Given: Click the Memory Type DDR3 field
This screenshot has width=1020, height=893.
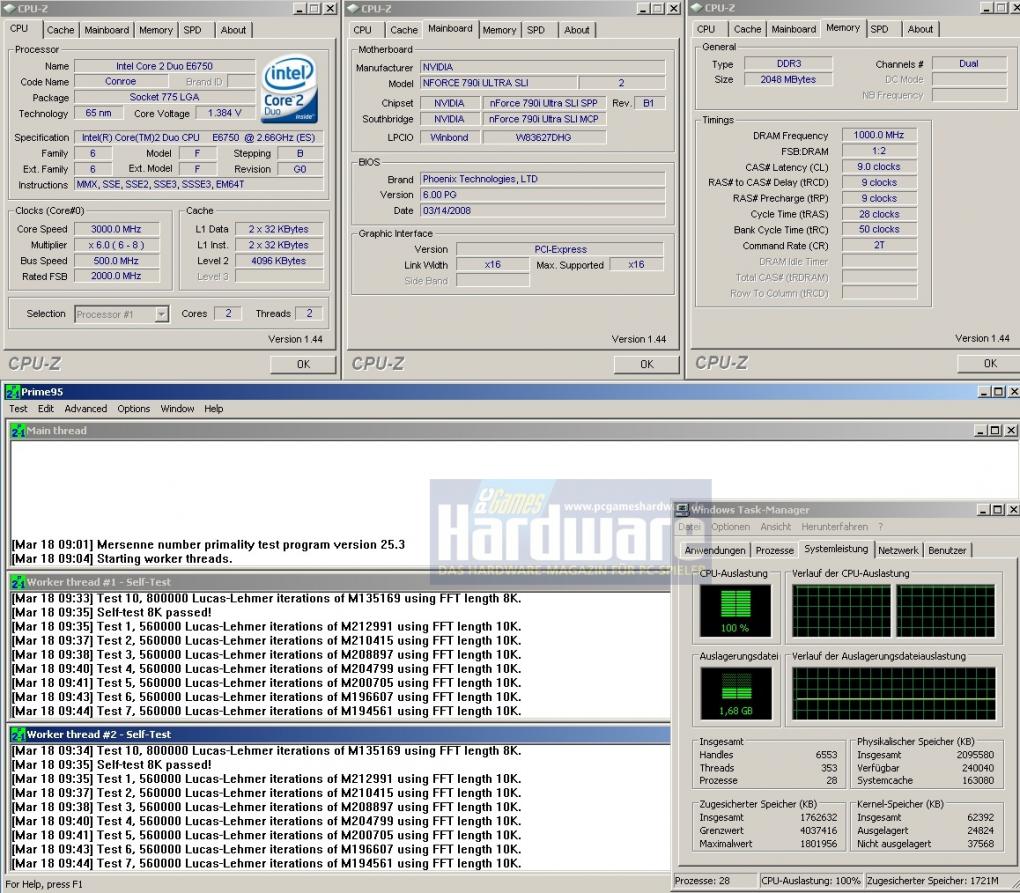Looking at the screenshot, I should coord(788,64).
